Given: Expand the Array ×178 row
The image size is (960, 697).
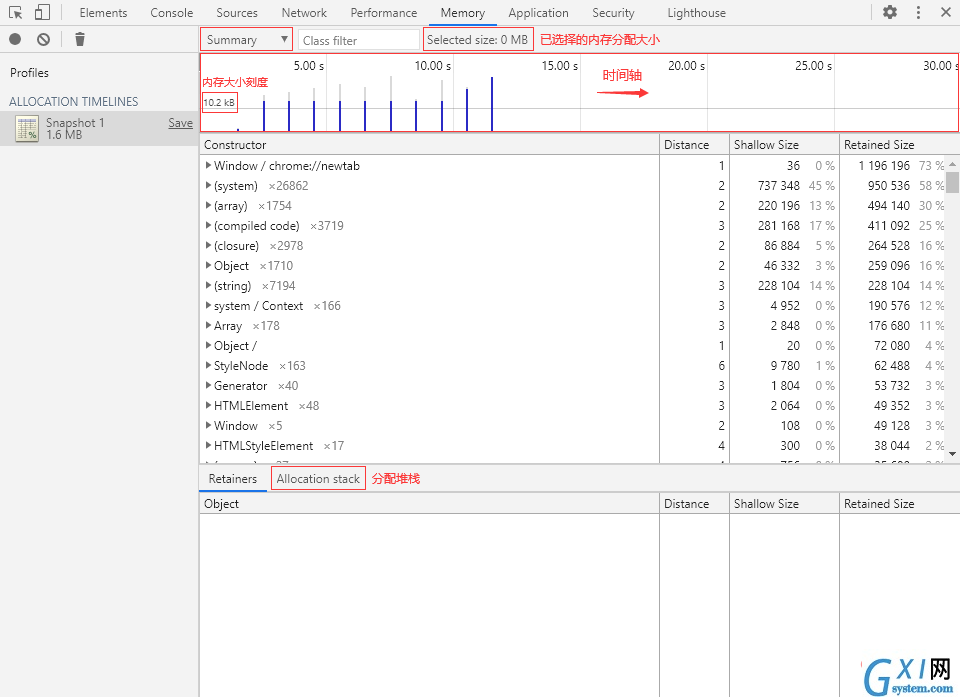Looking at the screenshot, I should tap(208, 326).
